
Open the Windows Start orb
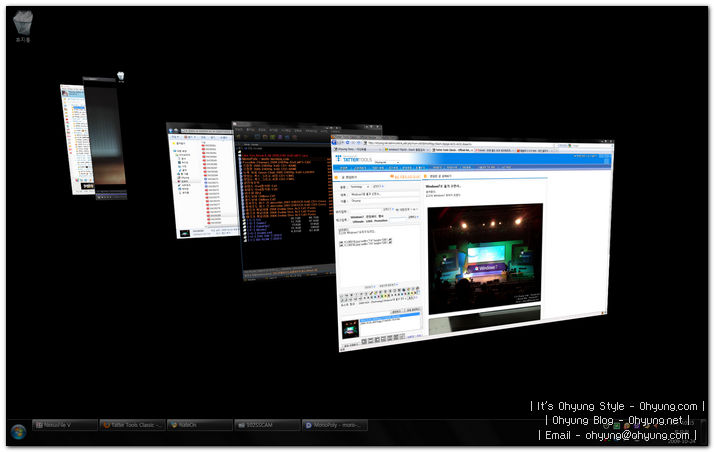19,431
